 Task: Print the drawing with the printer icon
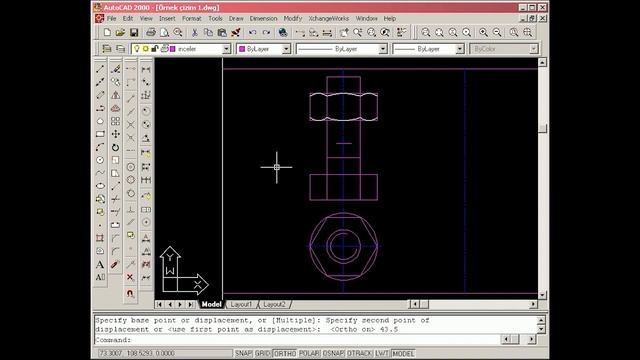click(x=151, y=32)
